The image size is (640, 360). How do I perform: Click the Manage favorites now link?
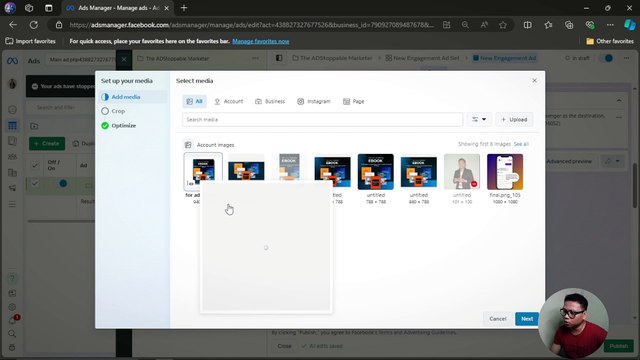pos(261,41)
